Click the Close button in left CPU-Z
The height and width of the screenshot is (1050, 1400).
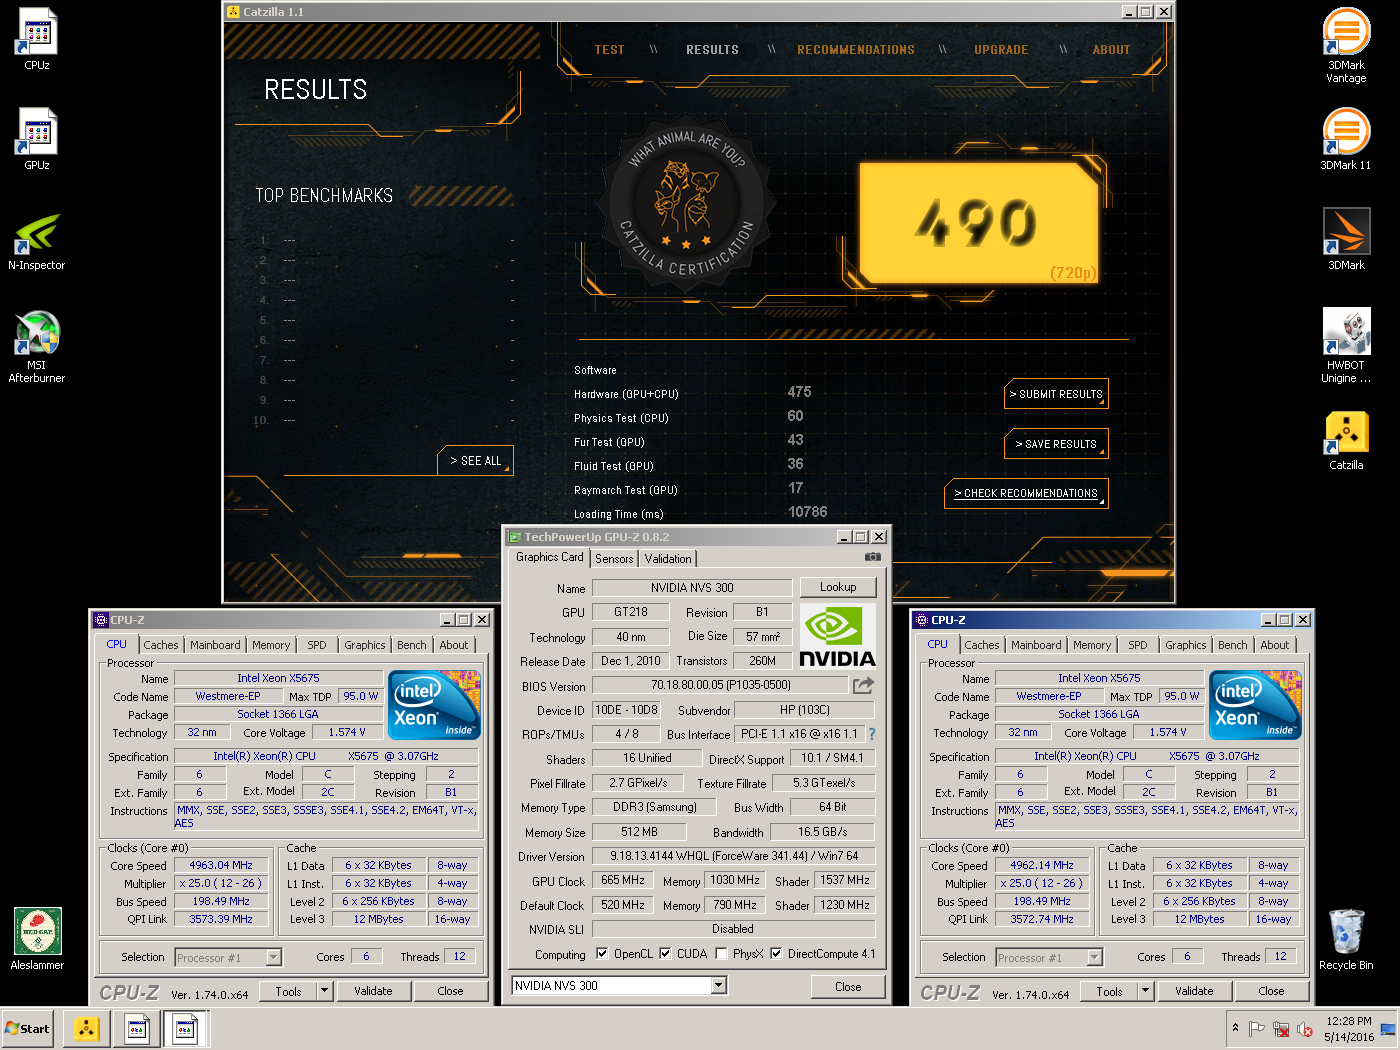(x=451, y=991)
